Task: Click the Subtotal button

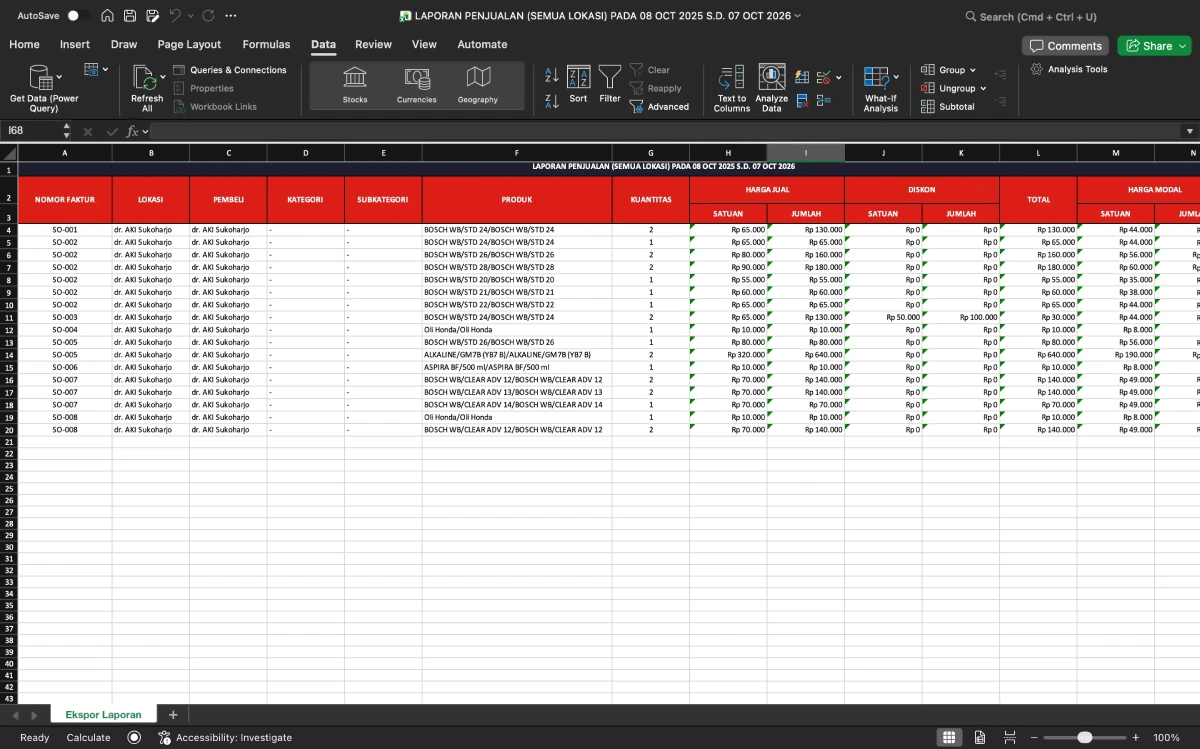Action: click(x=948, y=107)
